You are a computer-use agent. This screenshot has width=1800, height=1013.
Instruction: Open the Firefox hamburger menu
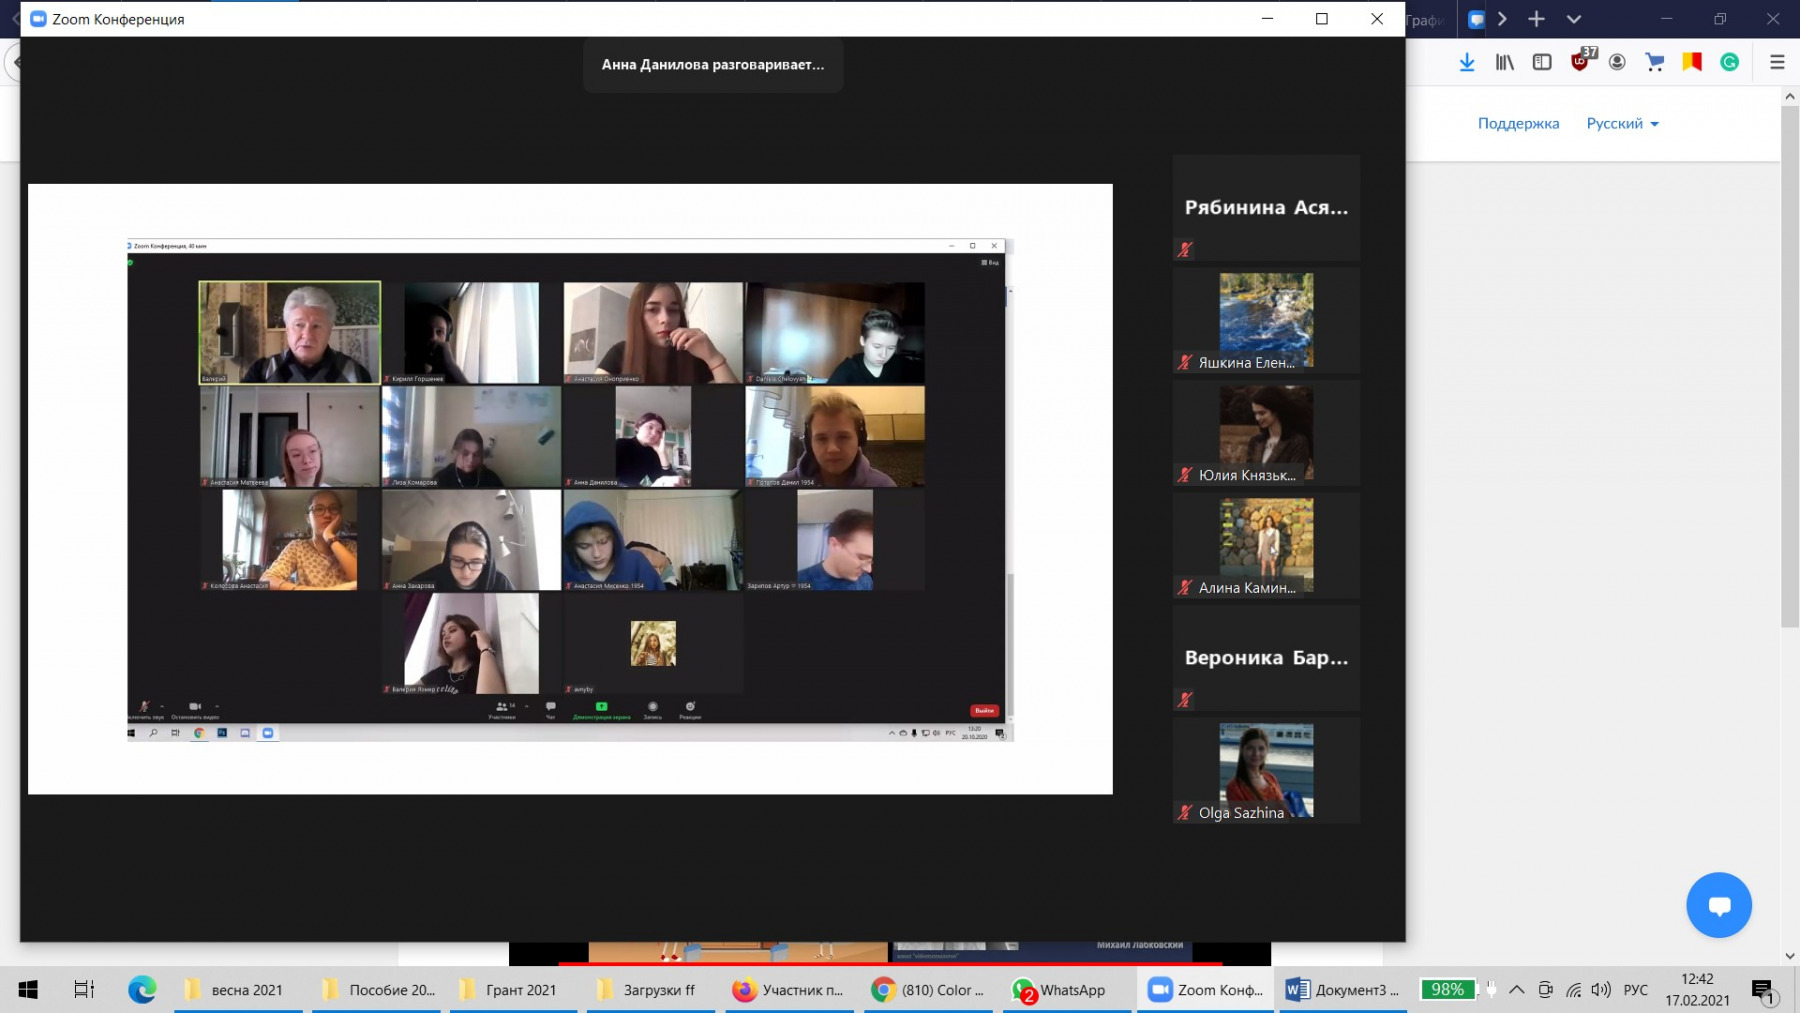[1777, 62]
